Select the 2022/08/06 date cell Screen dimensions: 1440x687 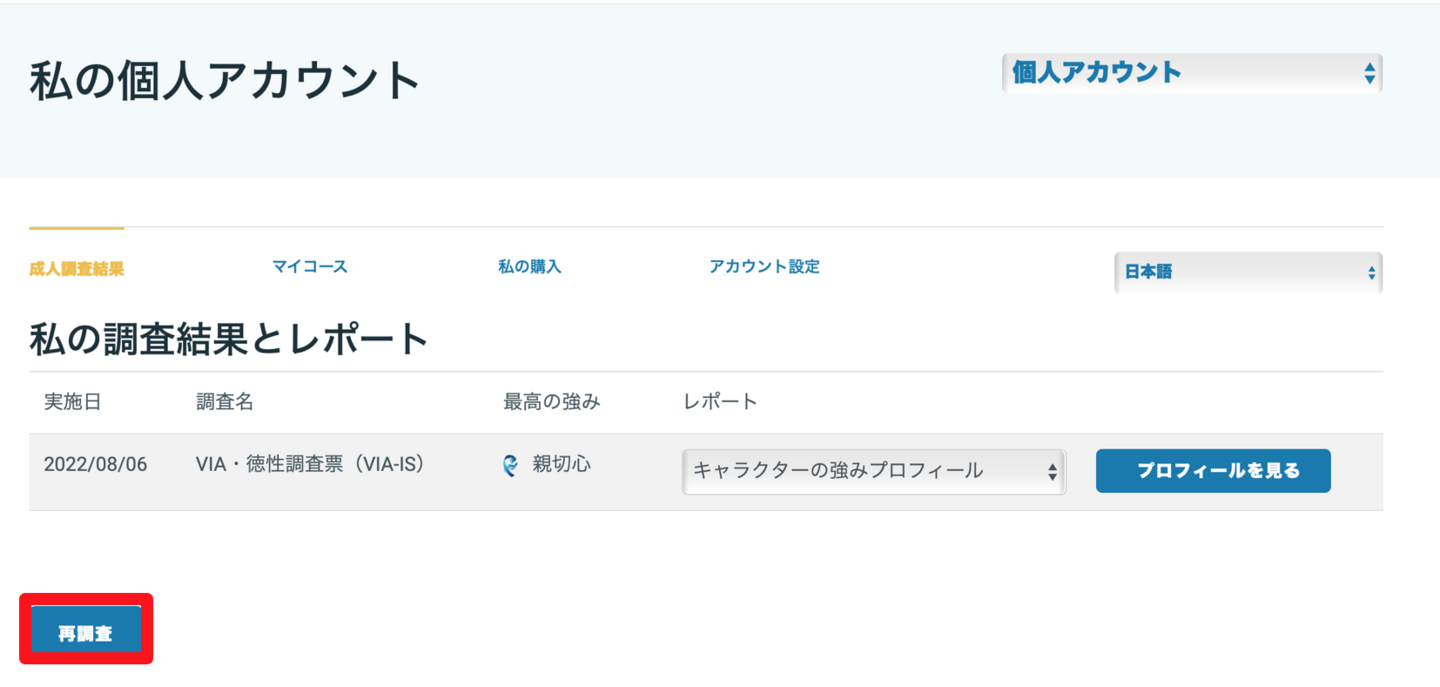point(95,465)
